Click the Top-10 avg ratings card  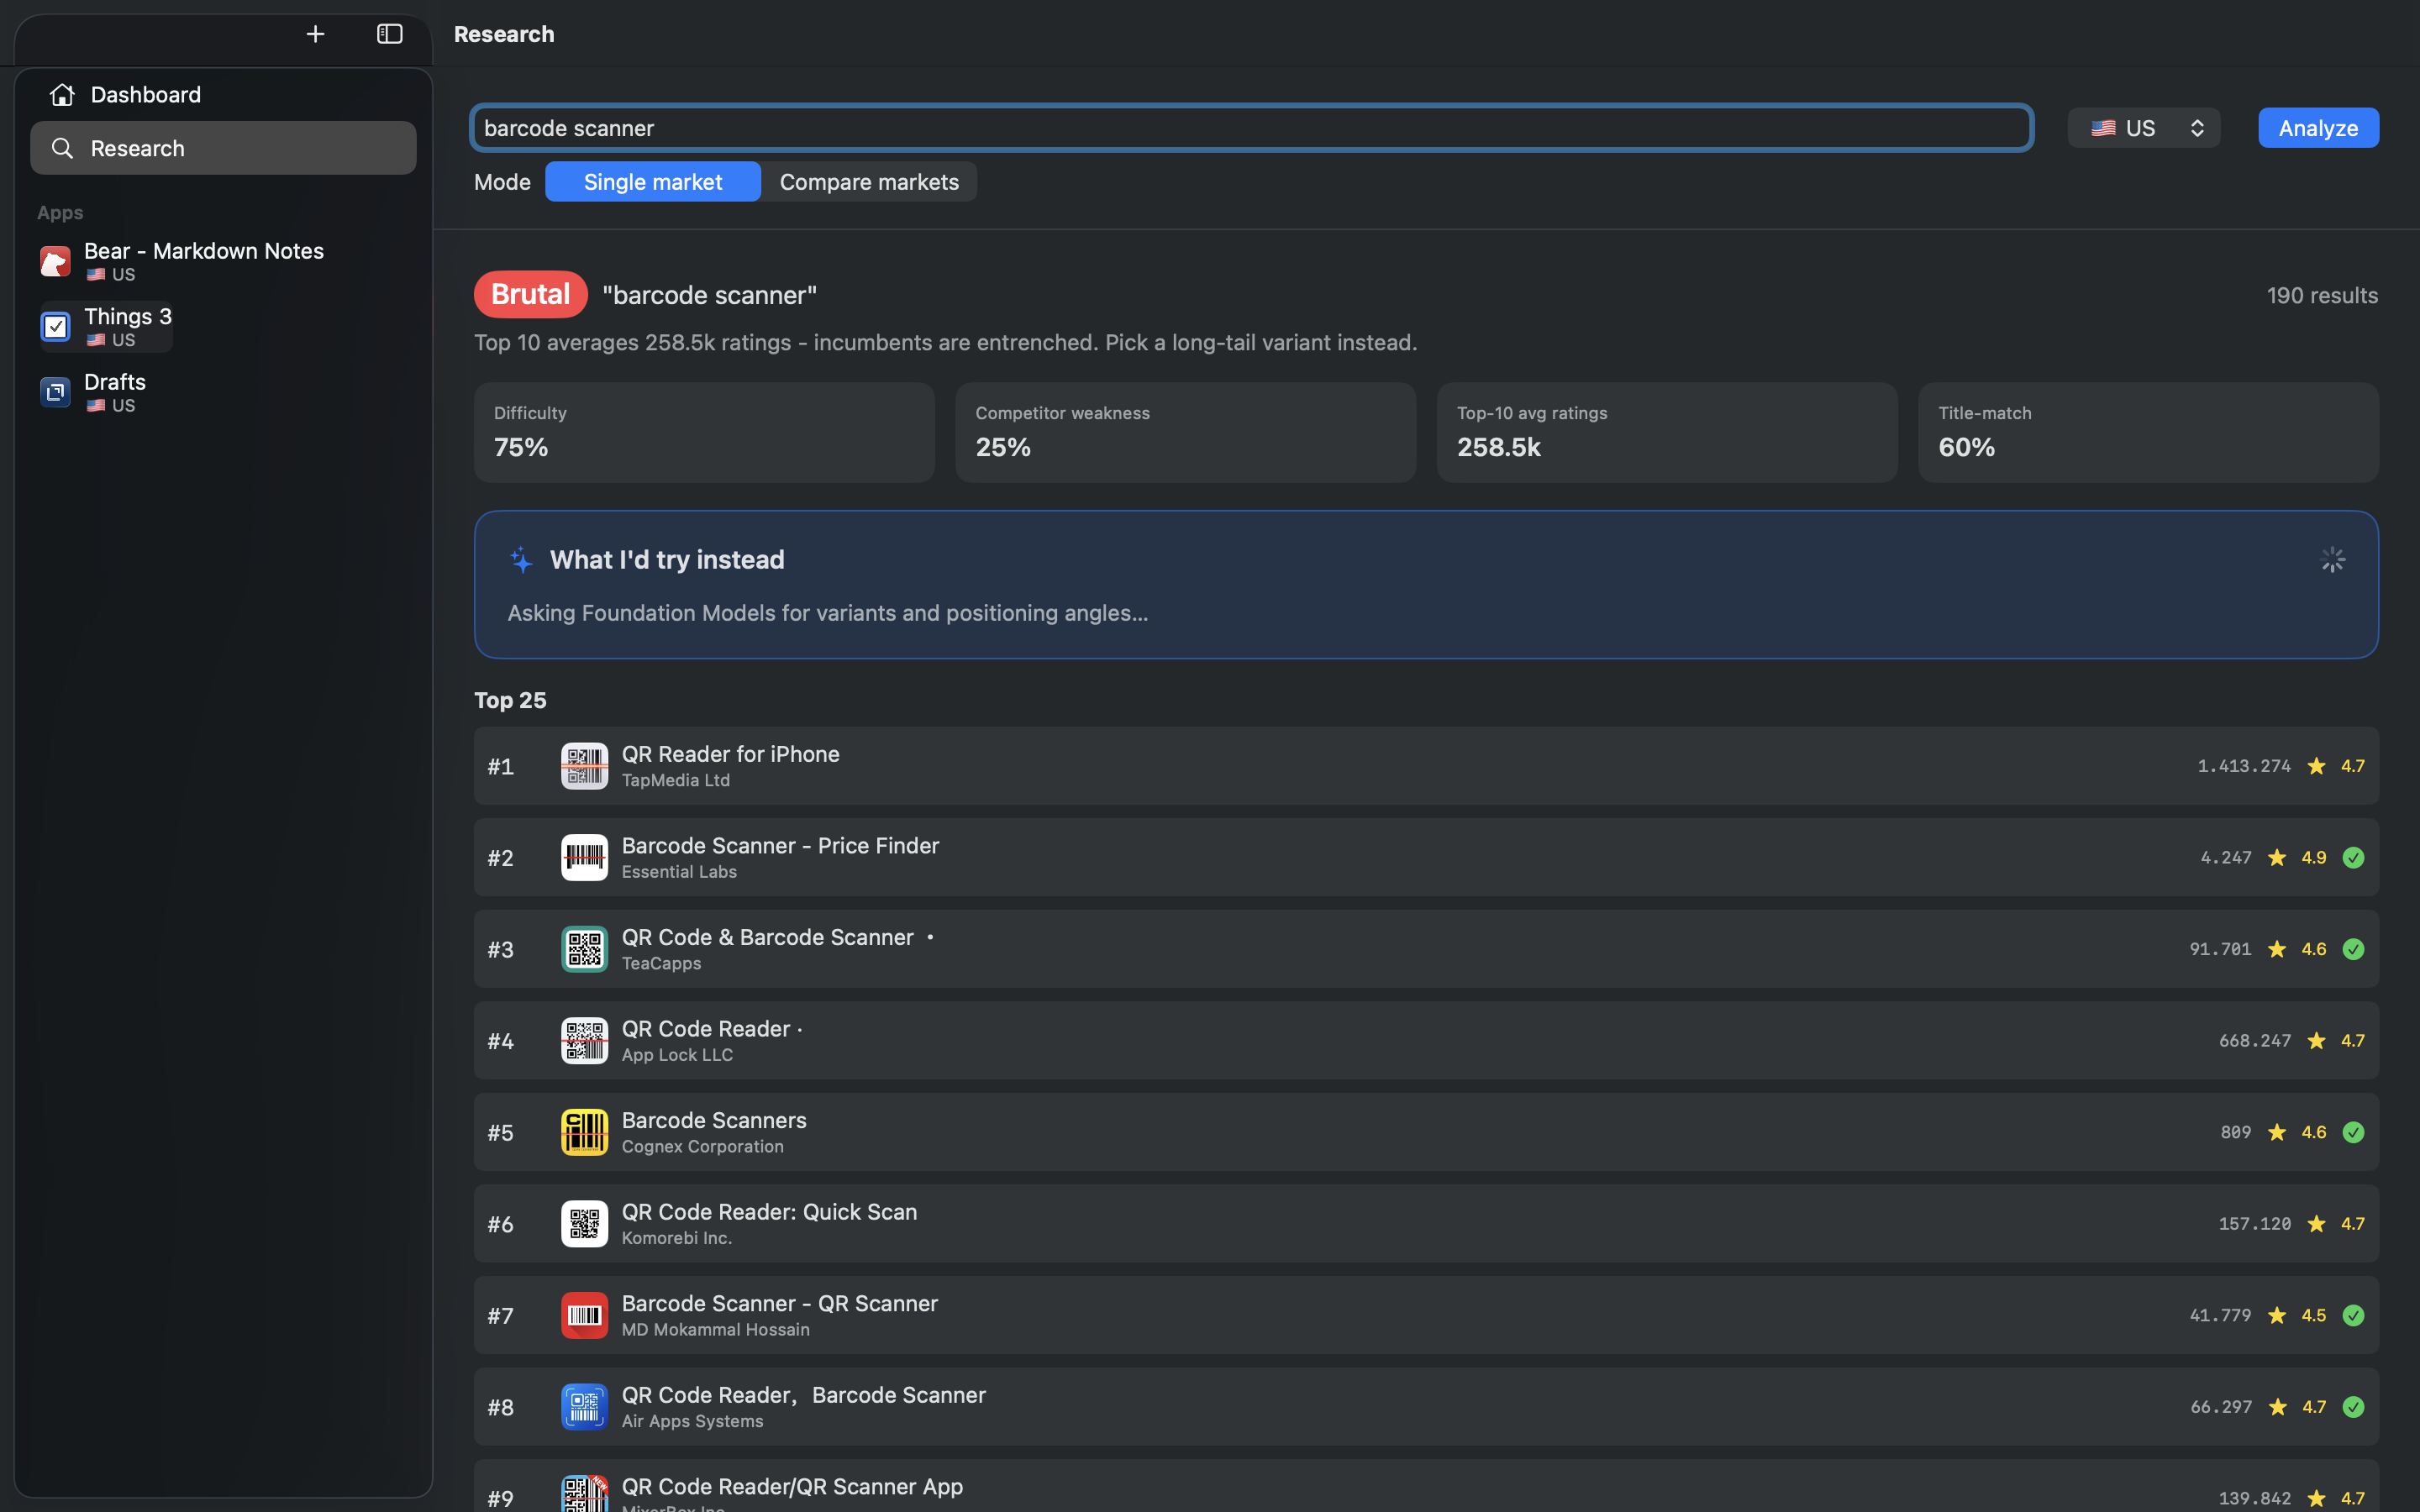[x=1667, y=433]
